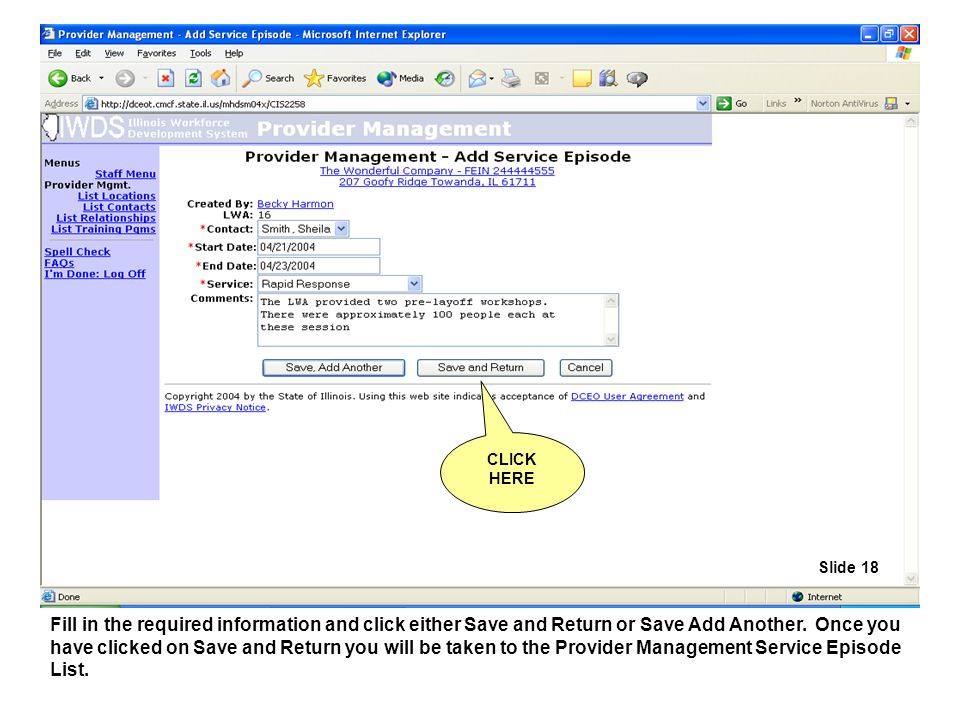The width and height of the screenshot is (960, 720).
Task: Click inside the Comments text area
Action: (x=431, y=320)
